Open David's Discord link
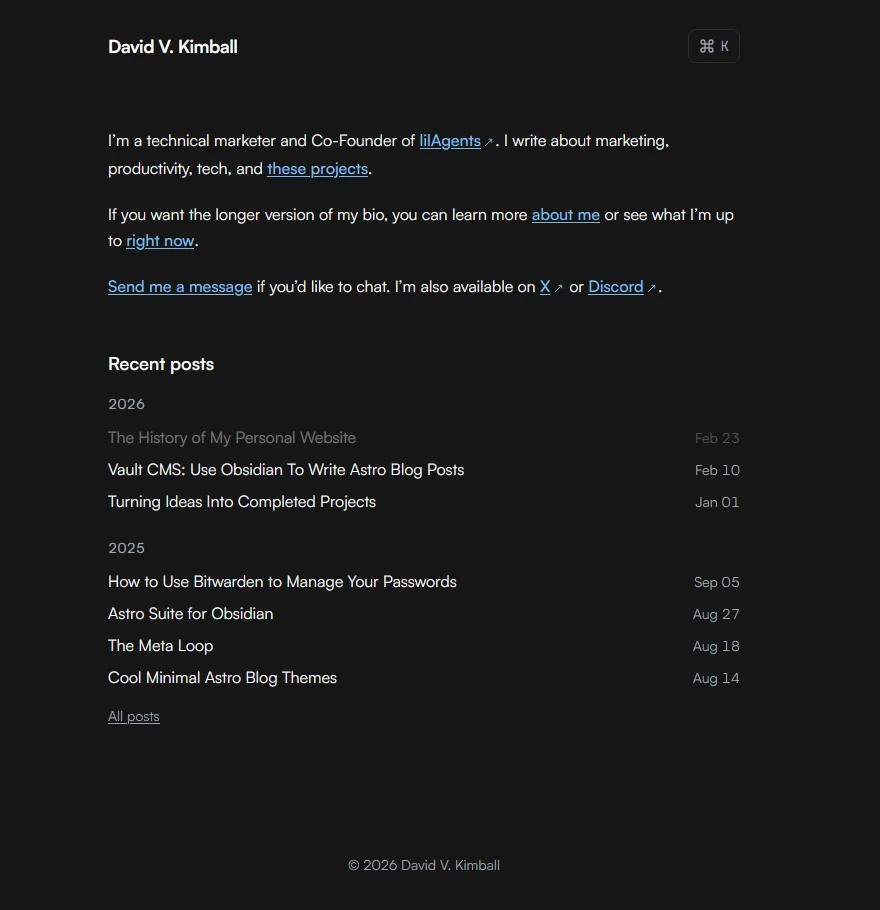 click(615, 286)
